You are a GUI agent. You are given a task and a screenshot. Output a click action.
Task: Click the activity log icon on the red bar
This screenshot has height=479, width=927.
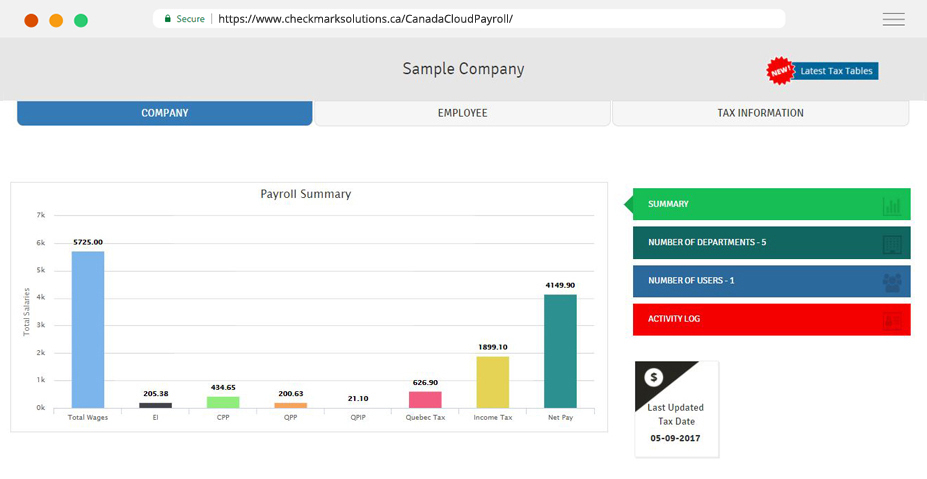click(892, 321)
